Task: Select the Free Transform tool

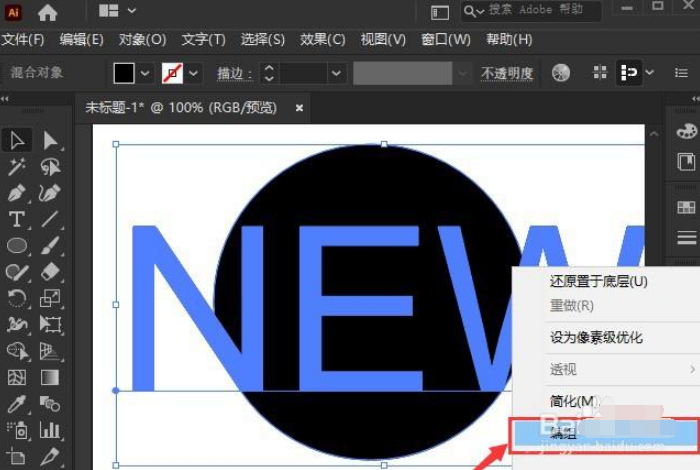Action: 50,324
